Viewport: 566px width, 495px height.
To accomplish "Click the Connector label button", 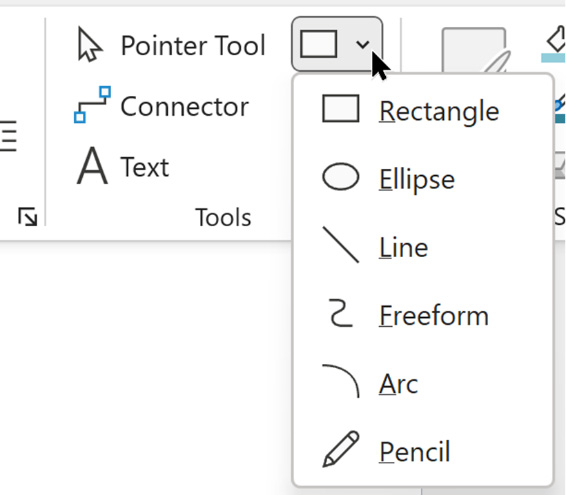I will click(x=184, y=107).
